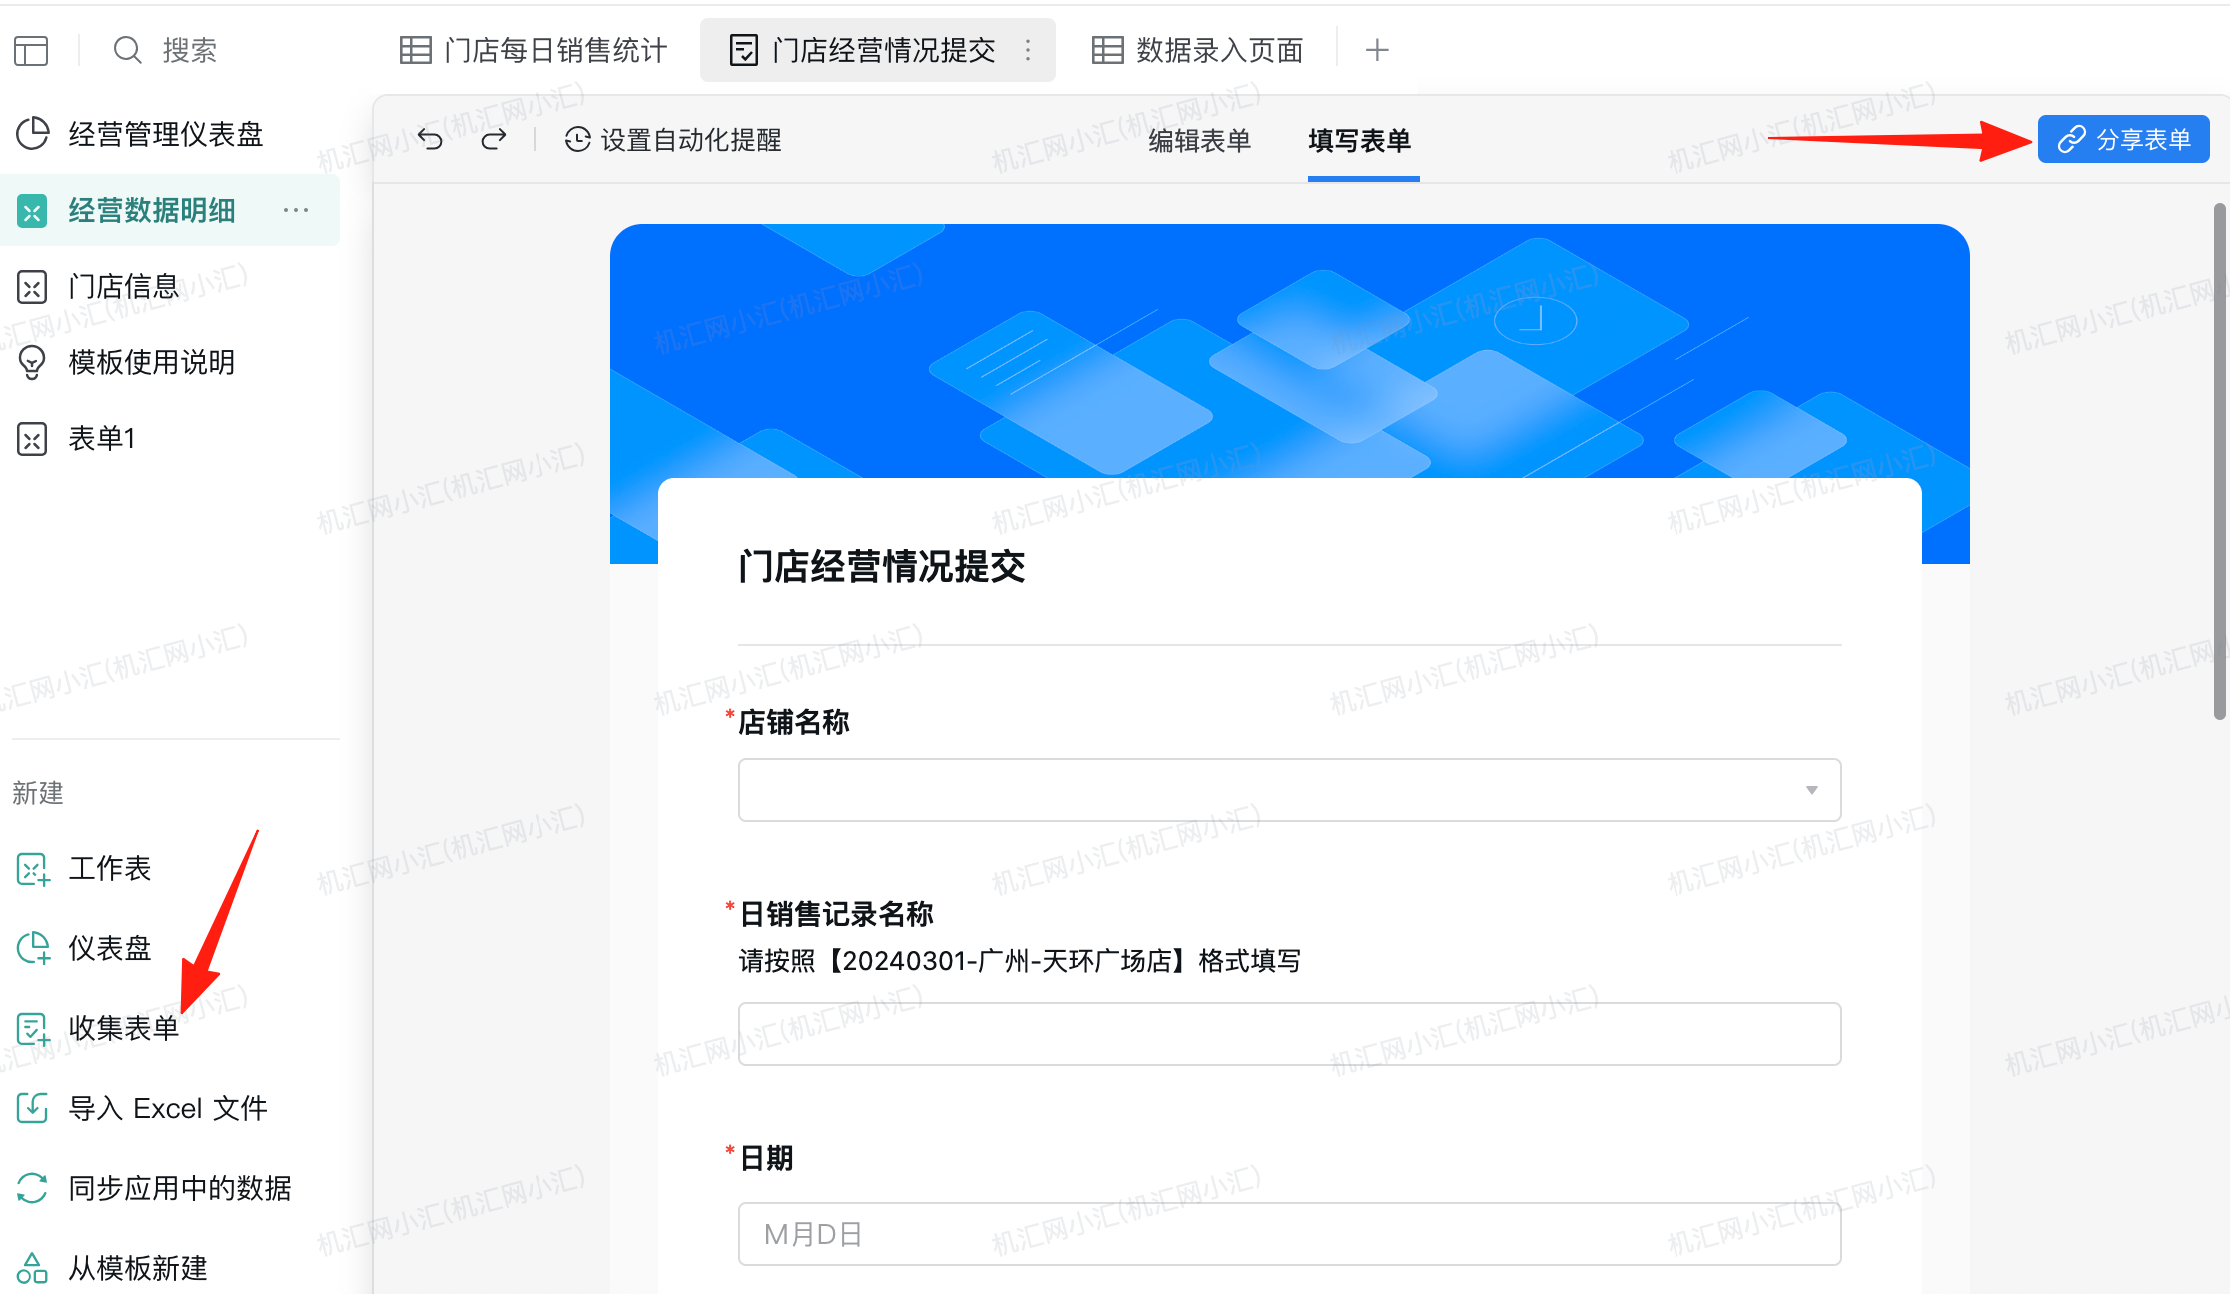Image resolution: width=2230 pixels, height=1294 pixels.
Task: Click the search magnifier icon
Action: pyautogui.click(x=127, y=50)
